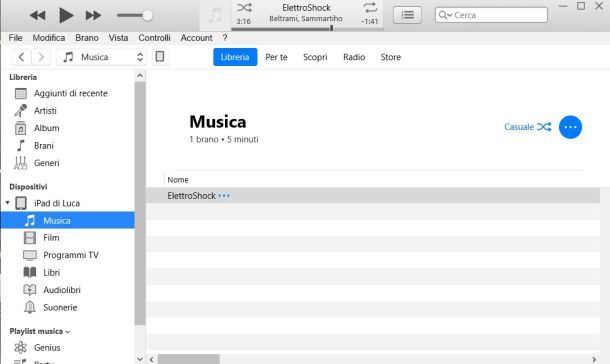Click the playback progress bar under ElettroShock

307,28
